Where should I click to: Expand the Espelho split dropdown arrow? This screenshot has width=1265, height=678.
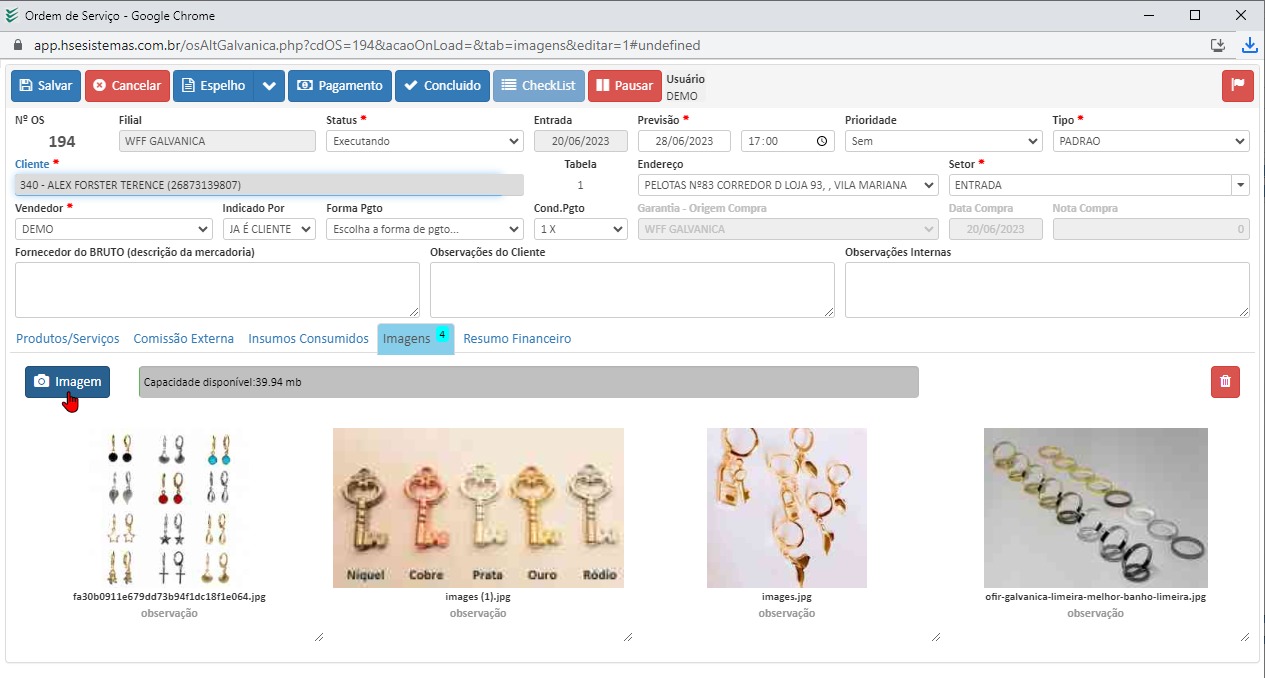(269, 85)
